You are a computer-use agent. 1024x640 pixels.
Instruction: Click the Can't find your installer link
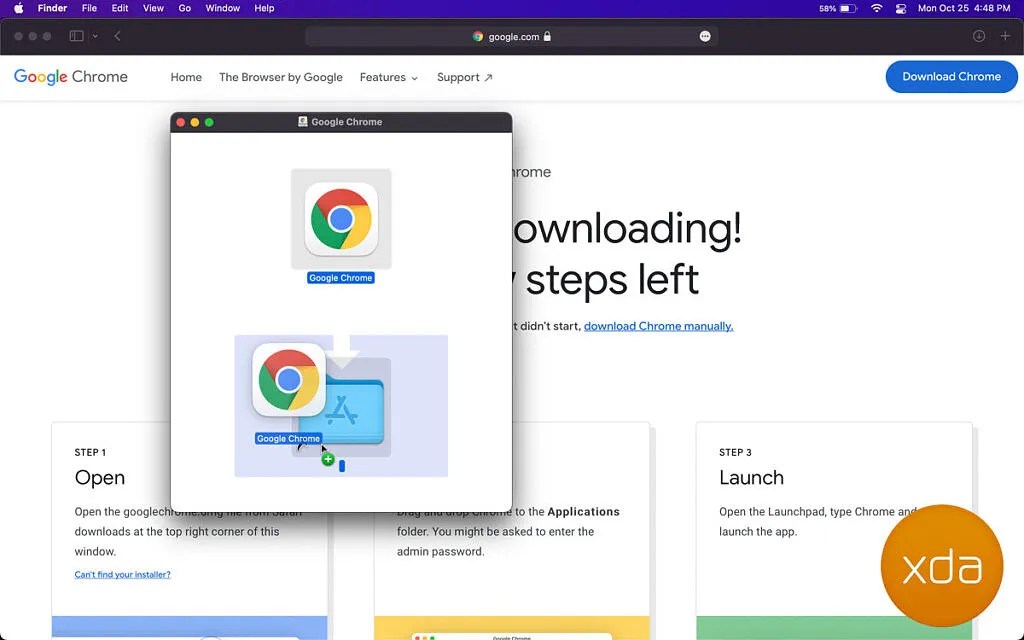(122, 574)
